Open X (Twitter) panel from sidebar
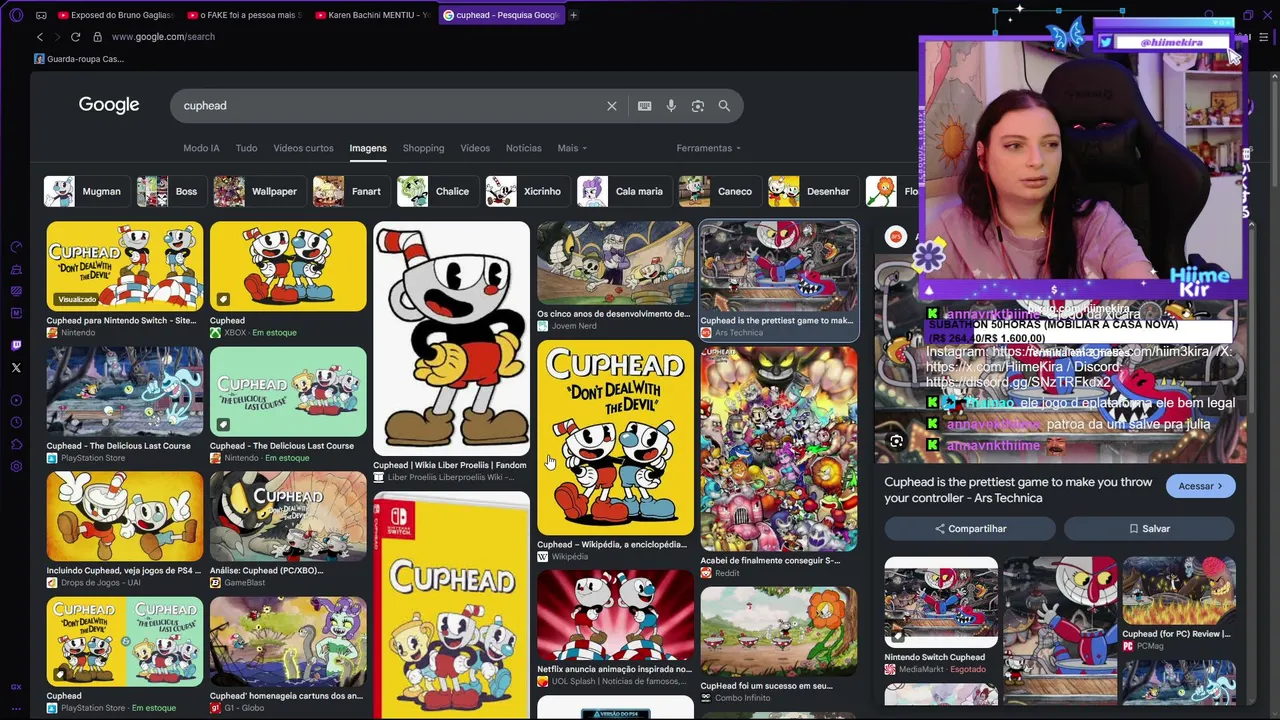The height and width of the screenshot is (720, 1280). pyautogui.click(x=16, y=368)
